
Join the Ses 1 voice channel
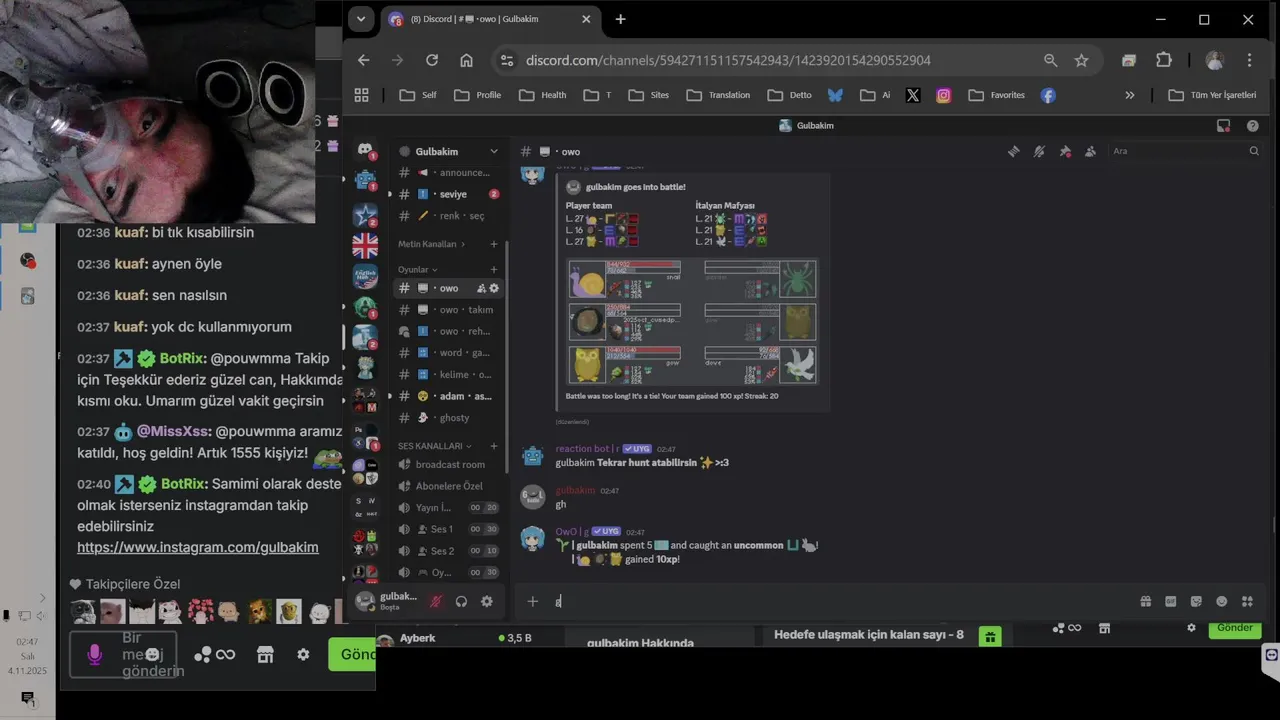point(447,529)
